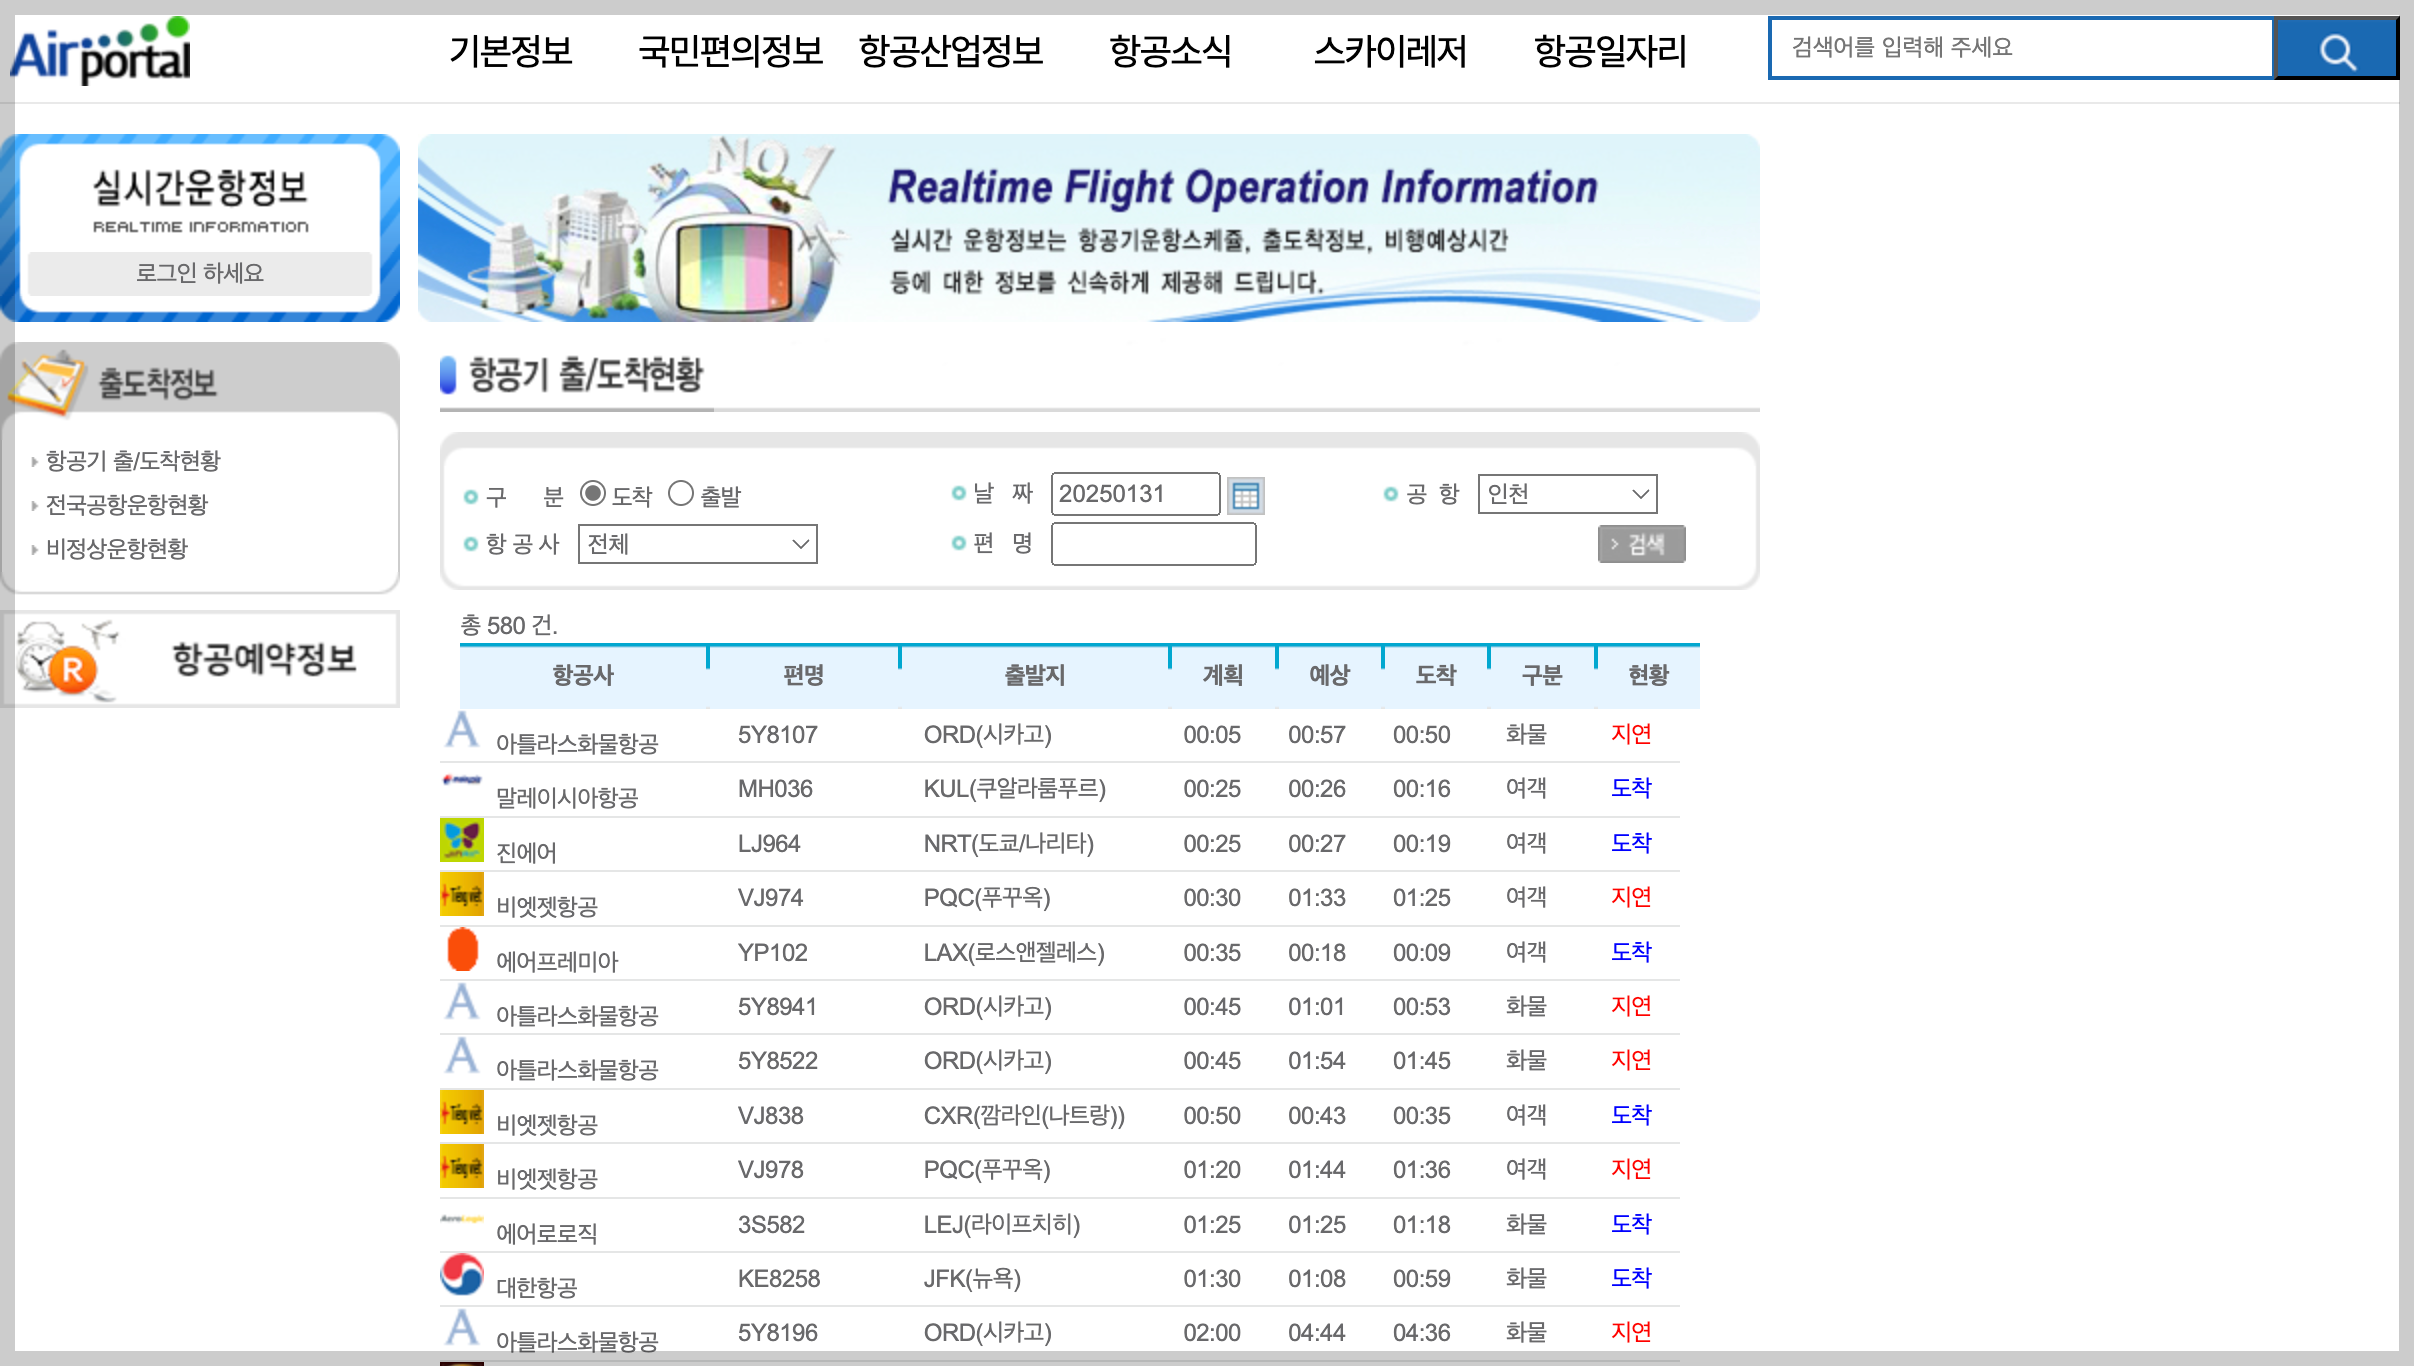The image size is (2414, 1366).
Task: Open the 스카이레저 menu
Action: click(x=1390, y=50)
